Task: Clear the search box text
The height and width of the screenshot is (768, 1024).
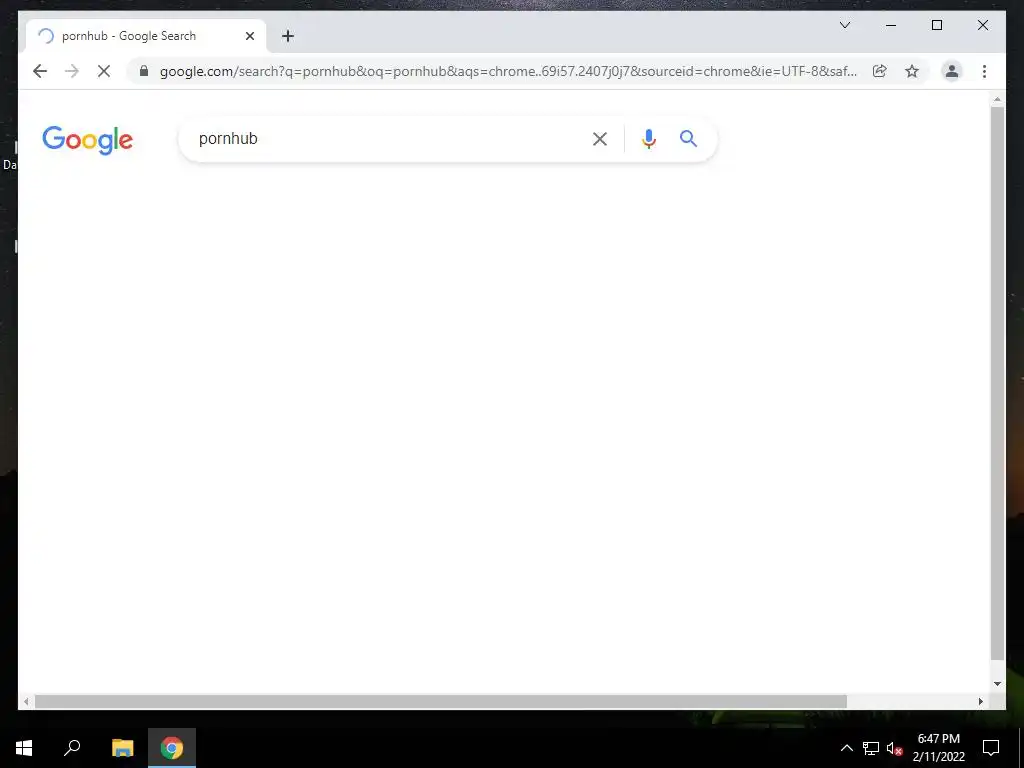Action: click(x=600, y=139)
